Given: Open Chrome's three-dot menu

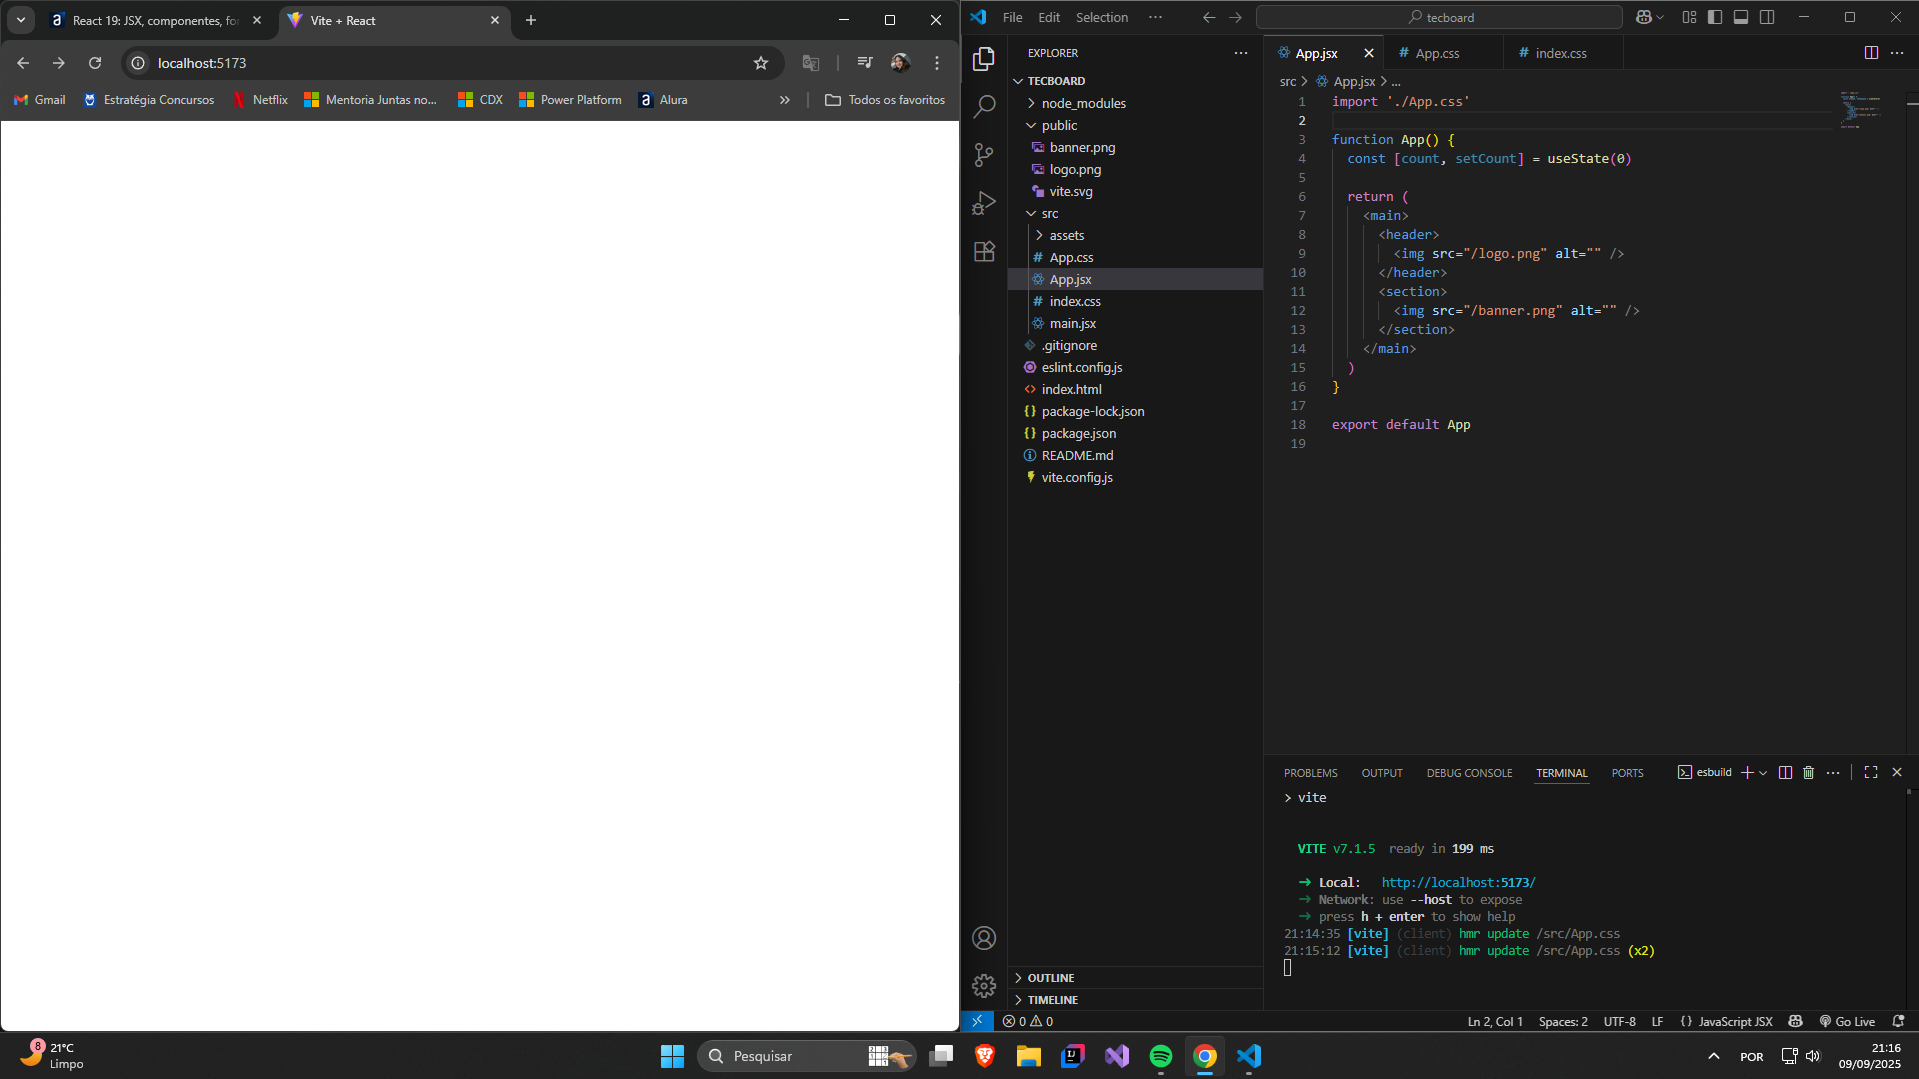Looking at the screenshot, I should pos(937,63).
